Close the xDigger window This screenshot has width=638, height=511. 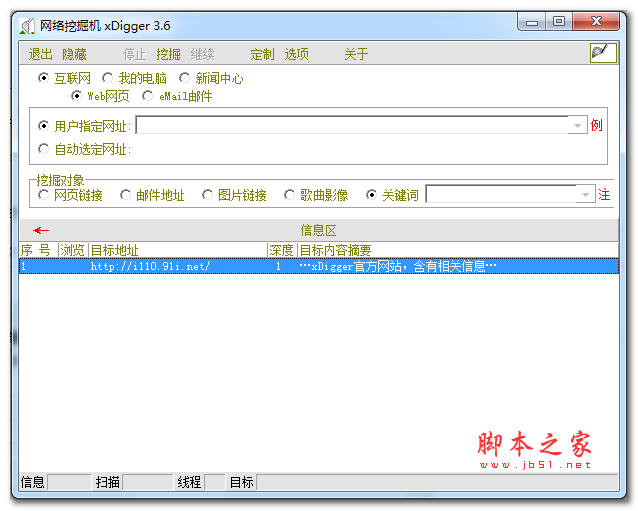[596, 21]
